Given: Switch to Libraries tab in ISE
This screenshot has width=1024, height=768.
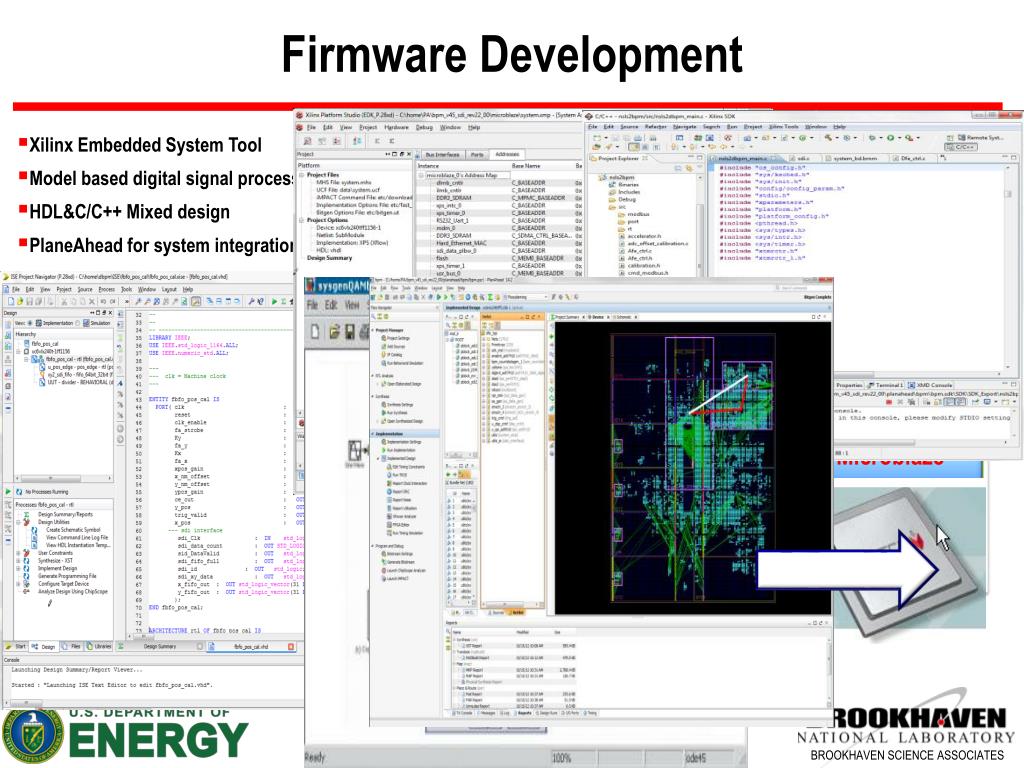Looking at the screenshot, I should (99, 647).
